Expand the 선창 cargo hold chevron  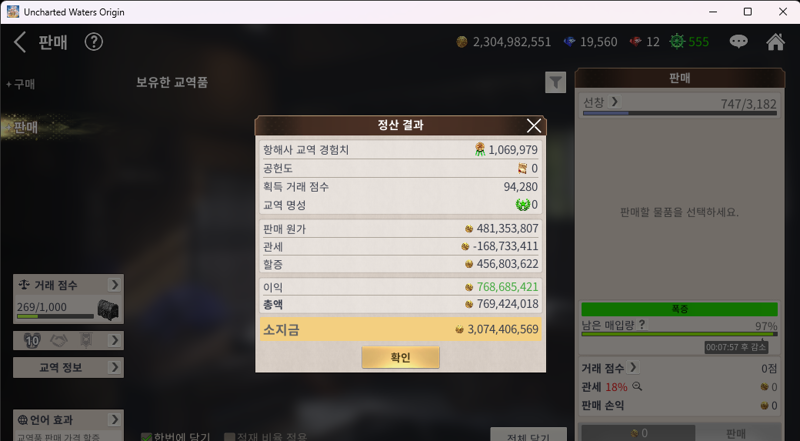(x=614, y=102)
